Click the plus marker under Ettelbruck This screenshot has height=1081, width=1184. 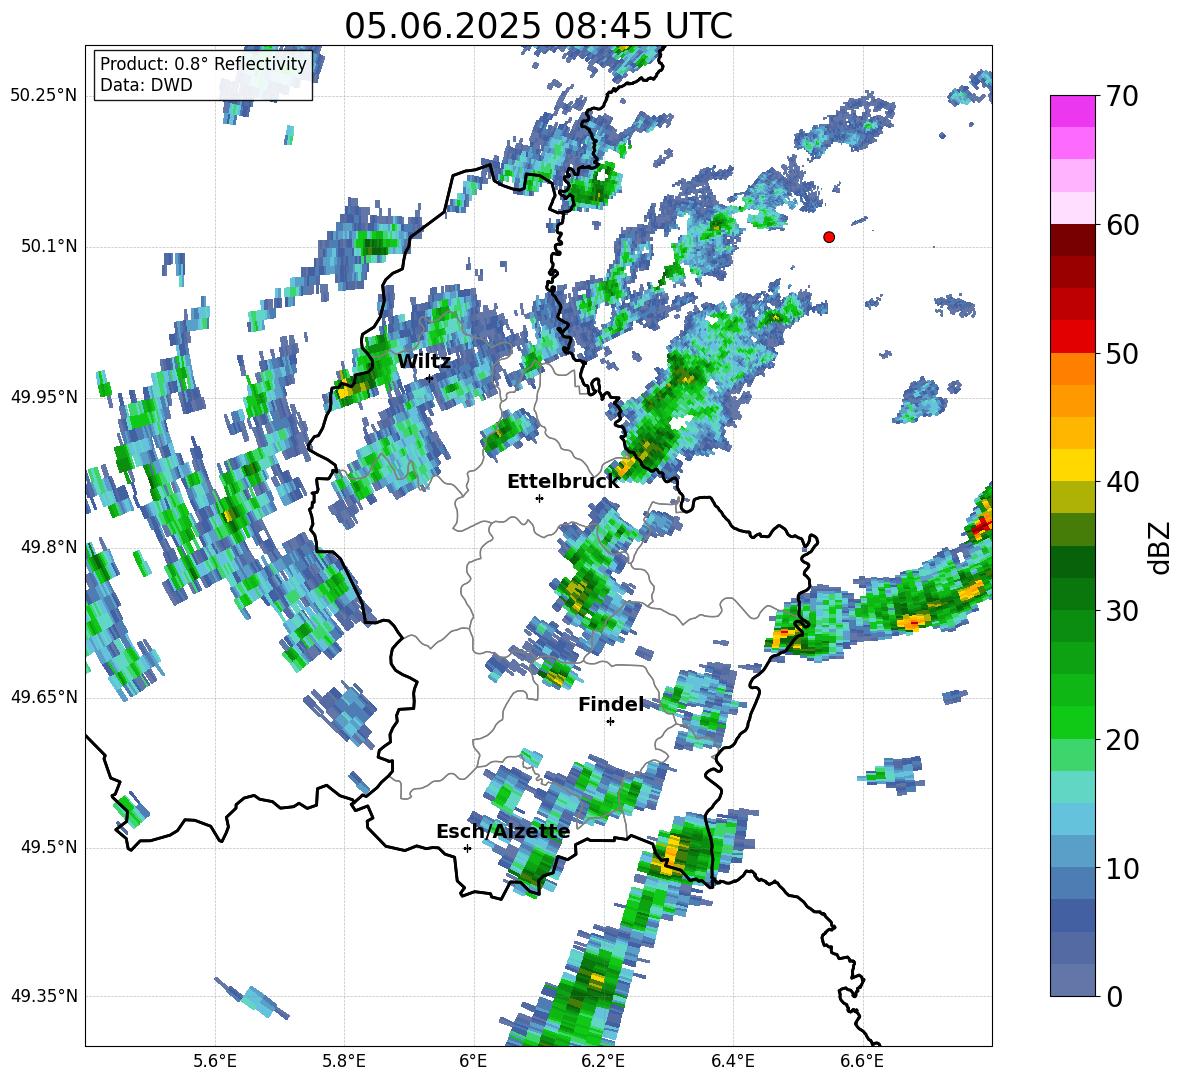[x=539, y=498]
